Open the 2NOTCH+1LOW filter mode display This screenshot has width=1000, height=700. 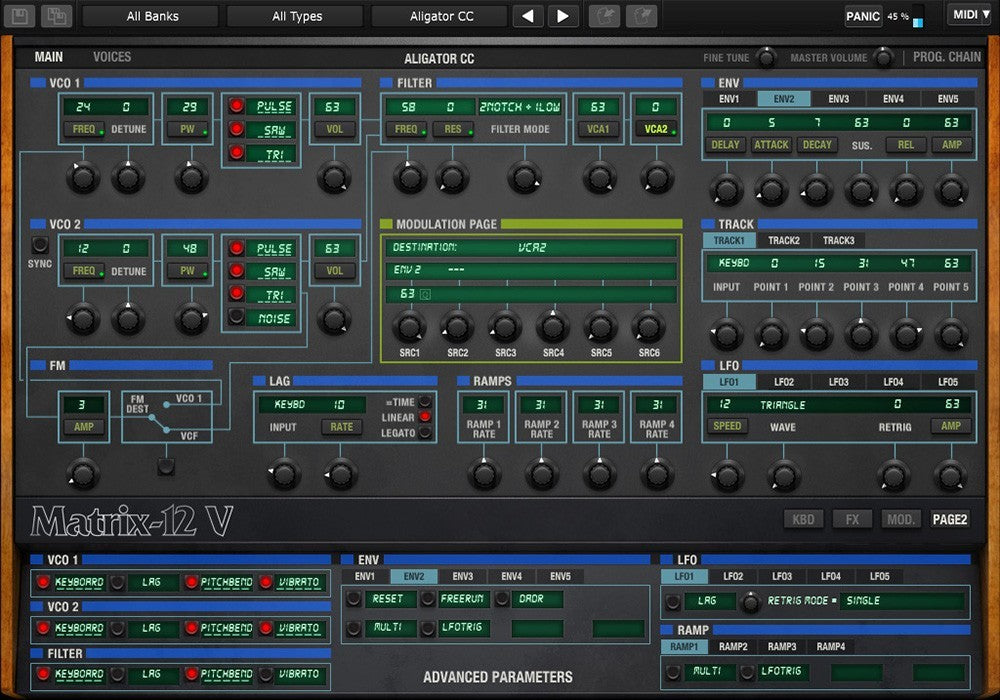520,107
